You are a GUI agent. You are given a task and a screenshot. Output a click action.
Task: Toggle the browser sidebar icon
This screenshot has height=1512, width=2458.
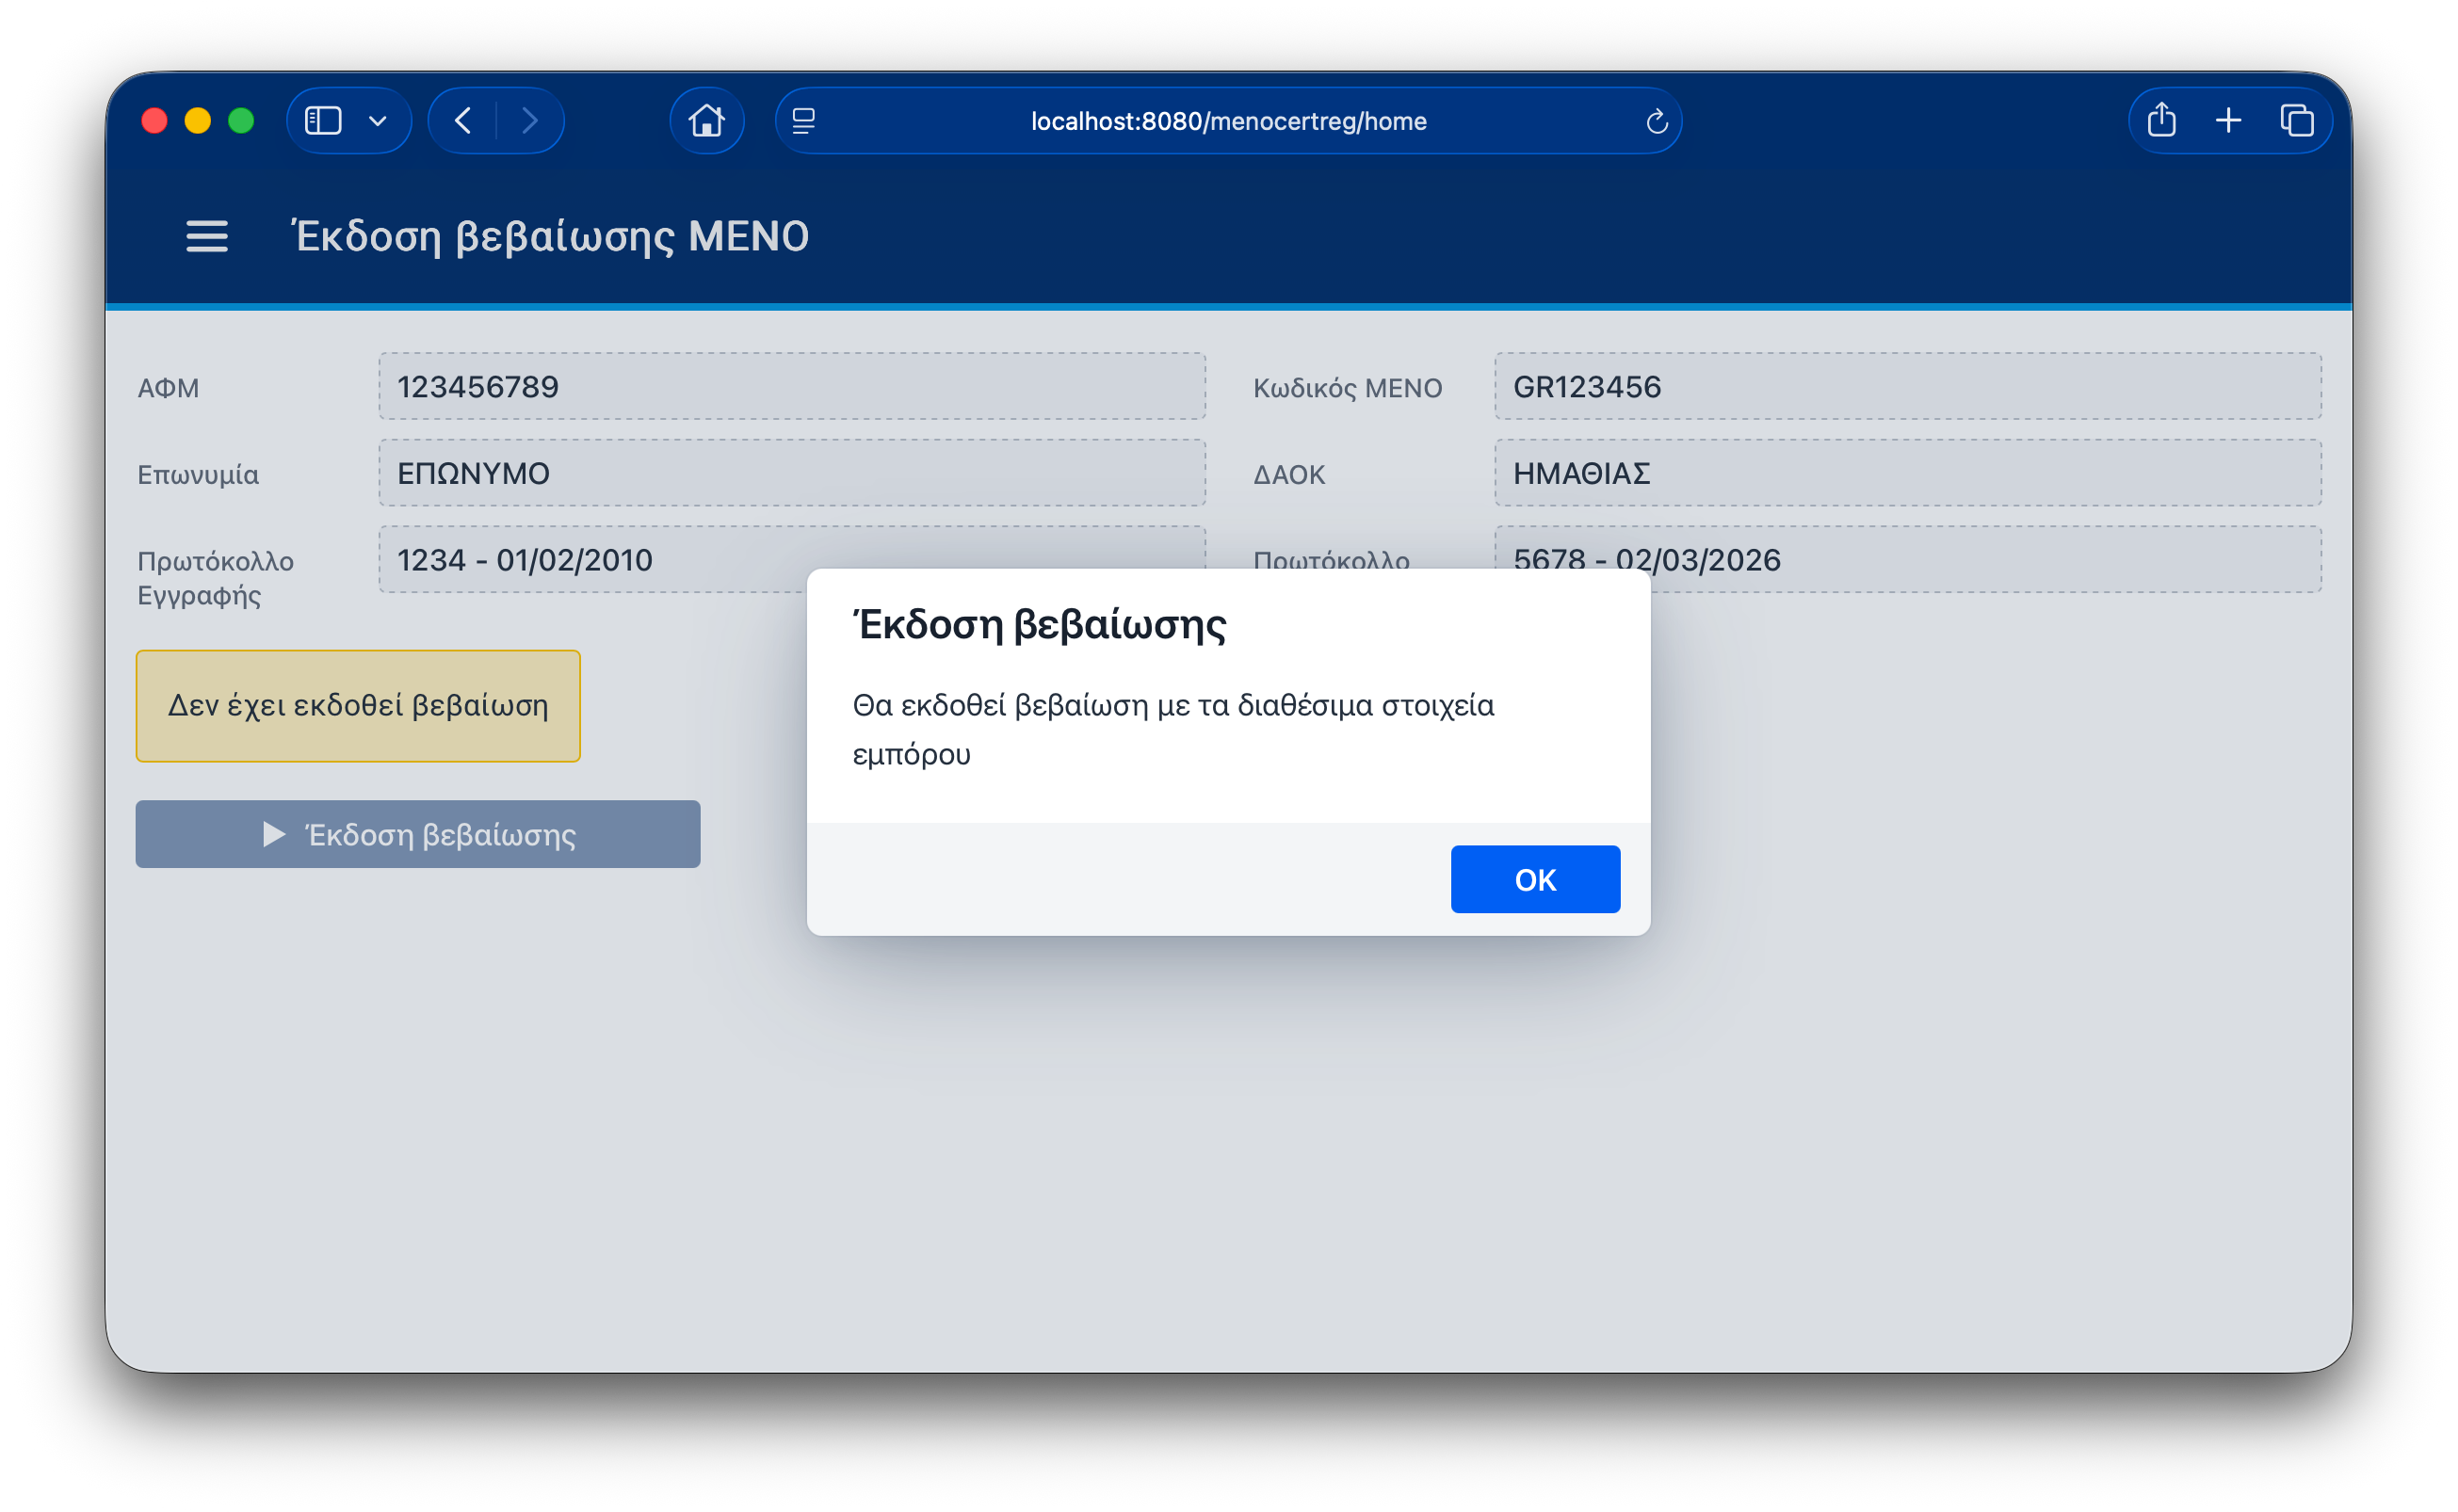(323, 121)
